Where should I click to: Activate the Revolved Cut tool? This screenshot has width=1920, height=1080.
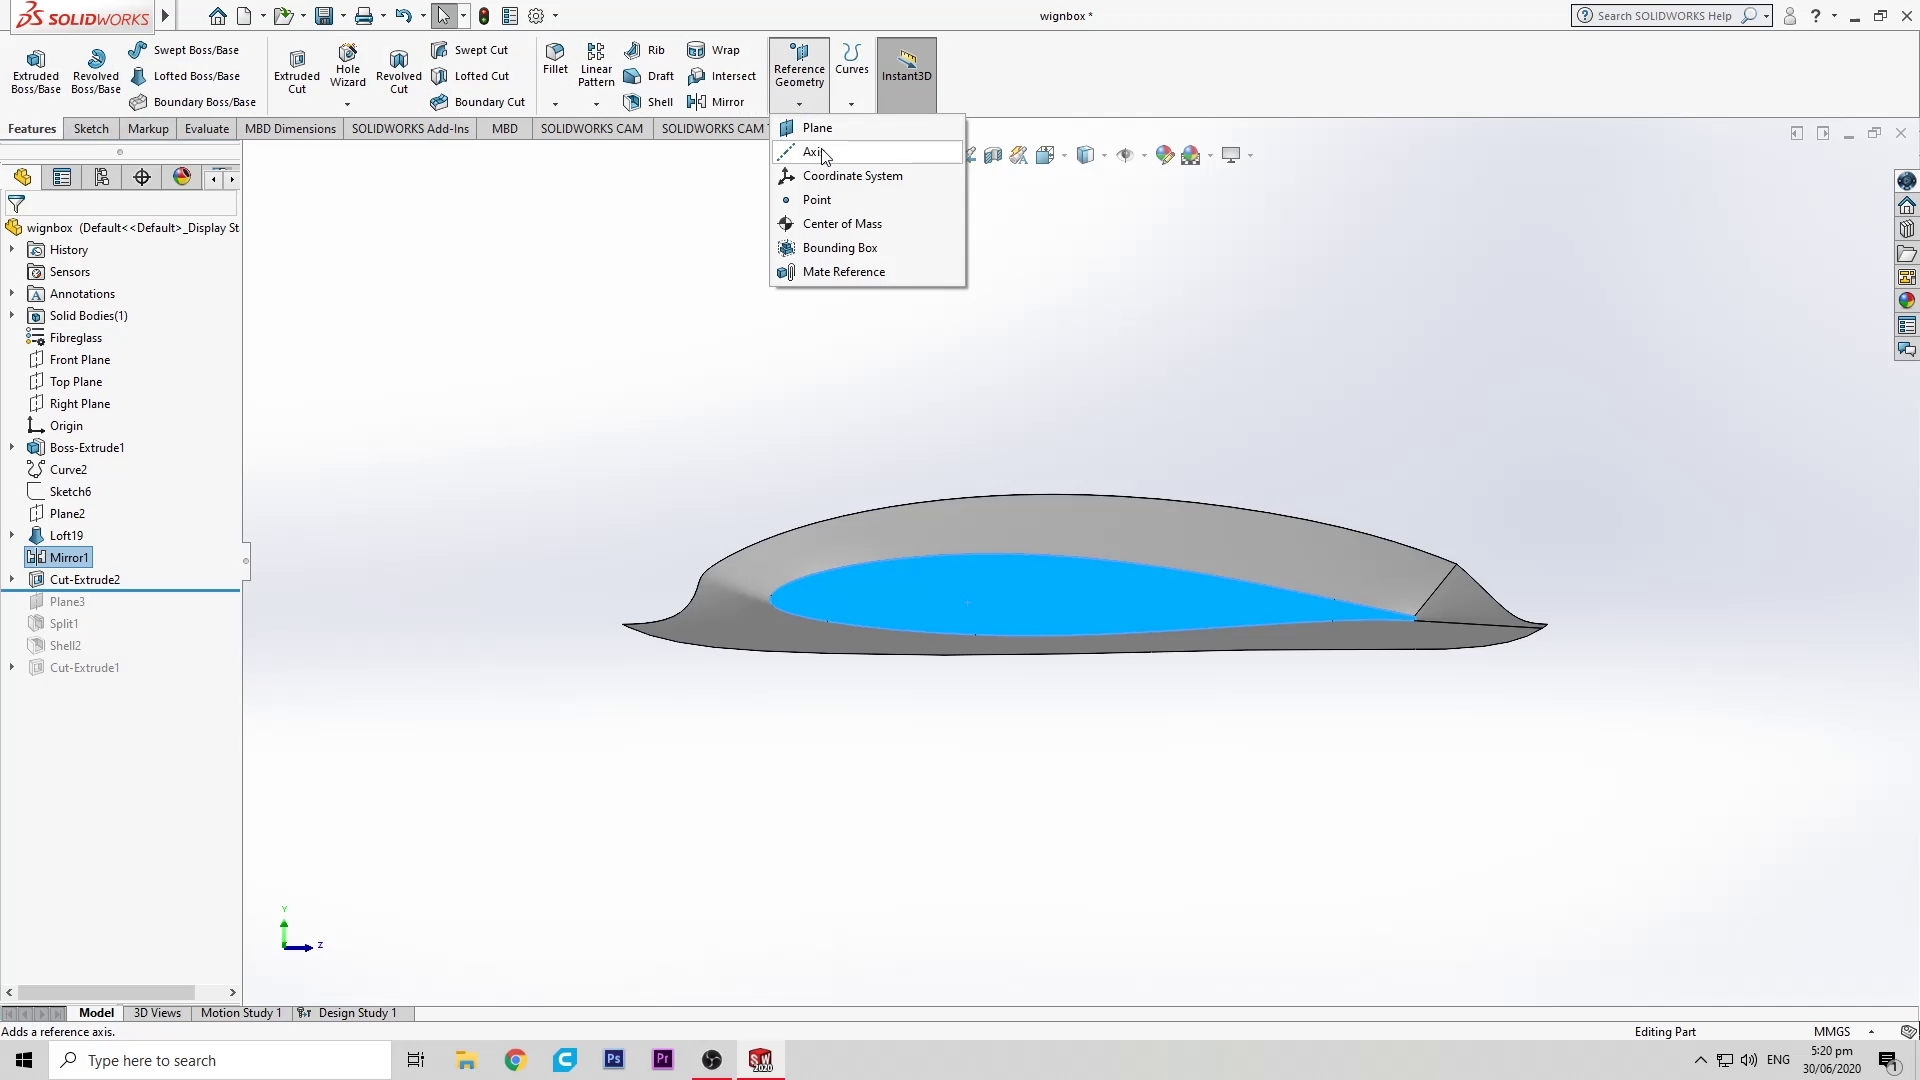point(399,71)
